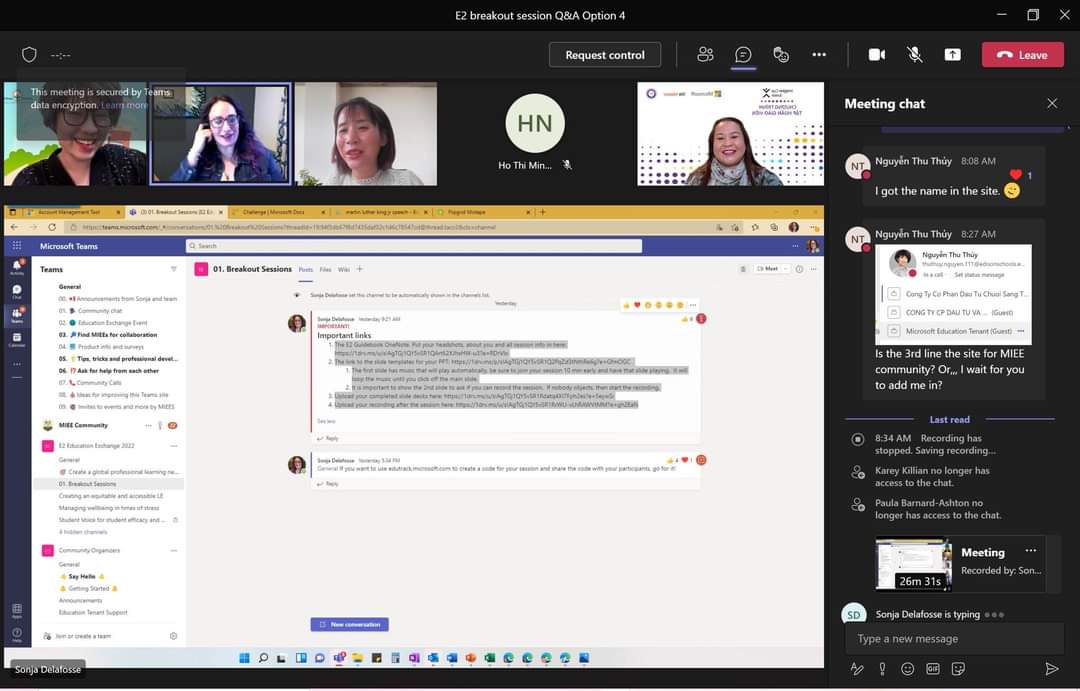Open more options on Meeting recording card
This screenshot has height=691, width=1080.
coord(1030,550)
